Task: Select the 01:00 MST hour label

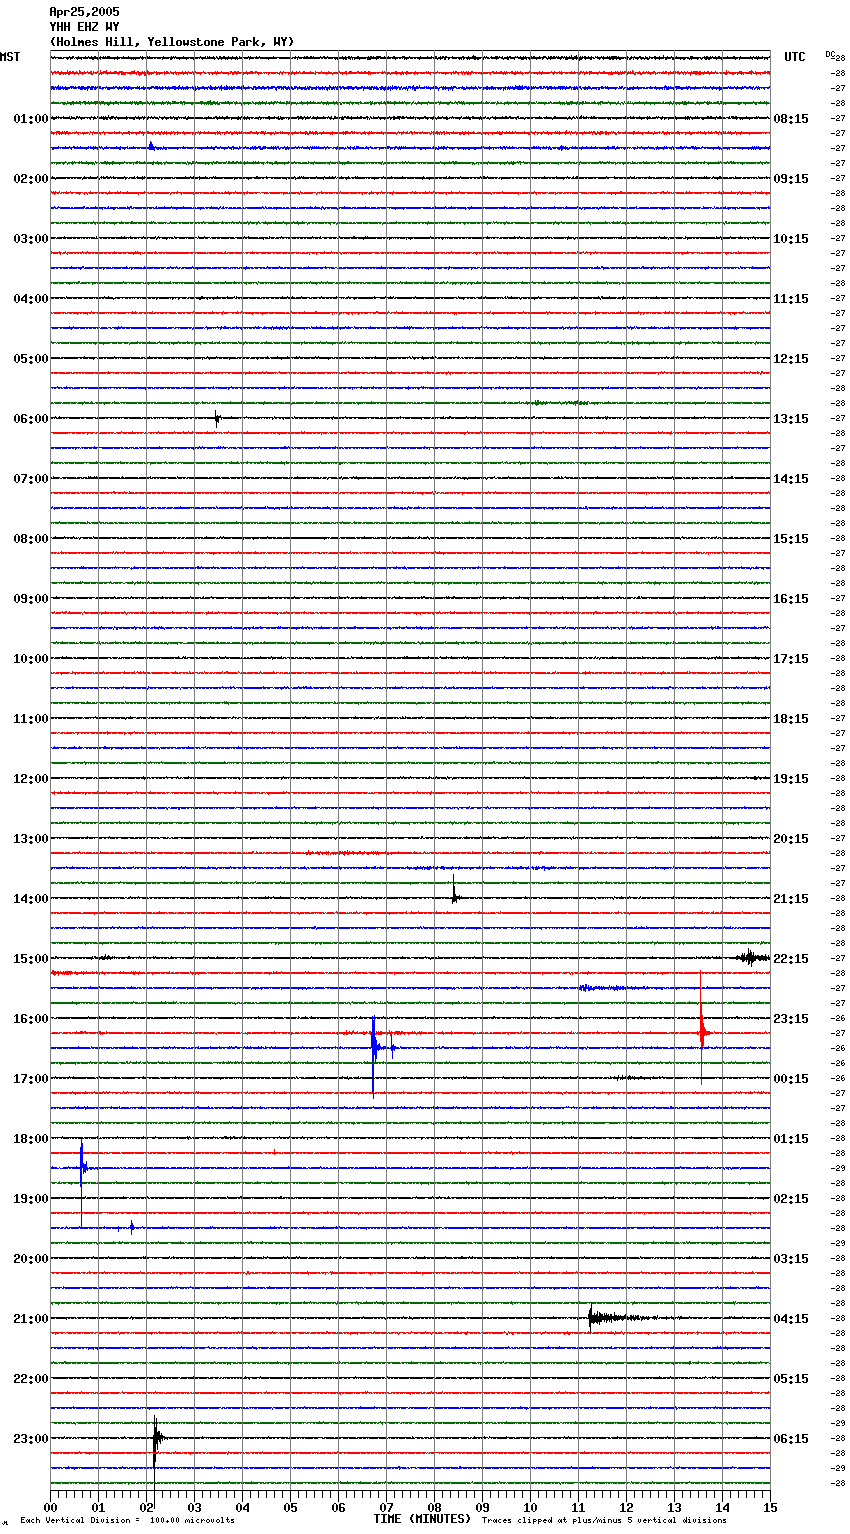Action: (30, 119)
